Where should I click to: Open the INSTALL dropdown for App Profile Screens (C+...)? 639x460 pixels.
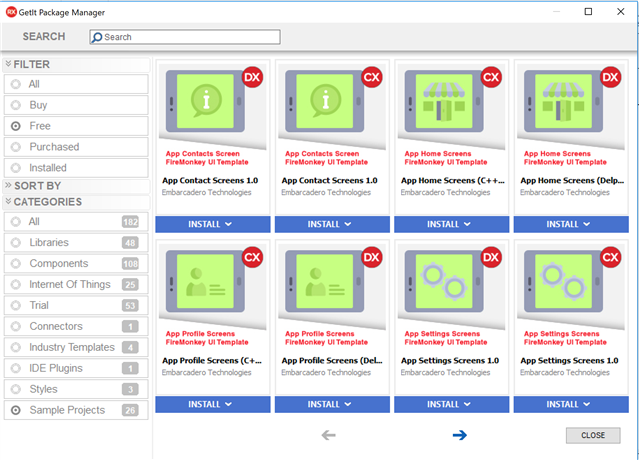pyautogui.click(x=213, y=404)
